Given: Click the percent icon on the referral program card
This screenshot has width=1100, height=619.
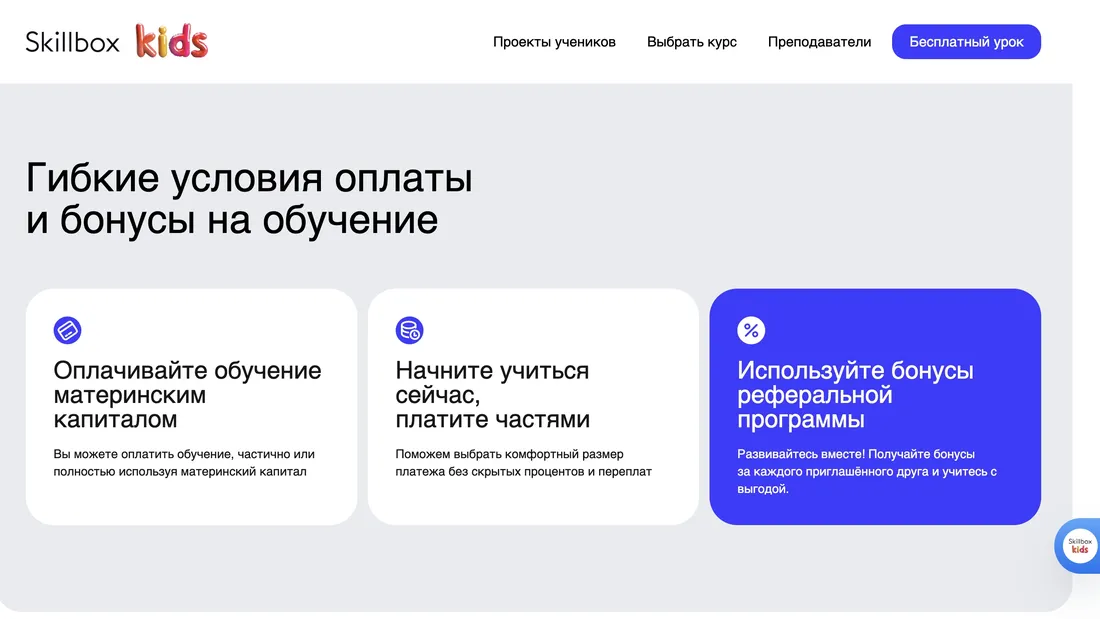Looking at the screenshot, I should (751, 330).
